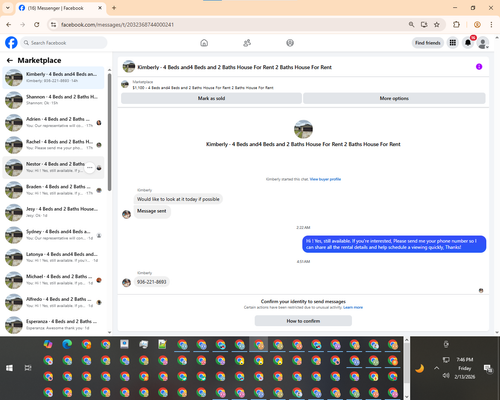Open the Nestor conversation in the list

[x=53, y=167]
